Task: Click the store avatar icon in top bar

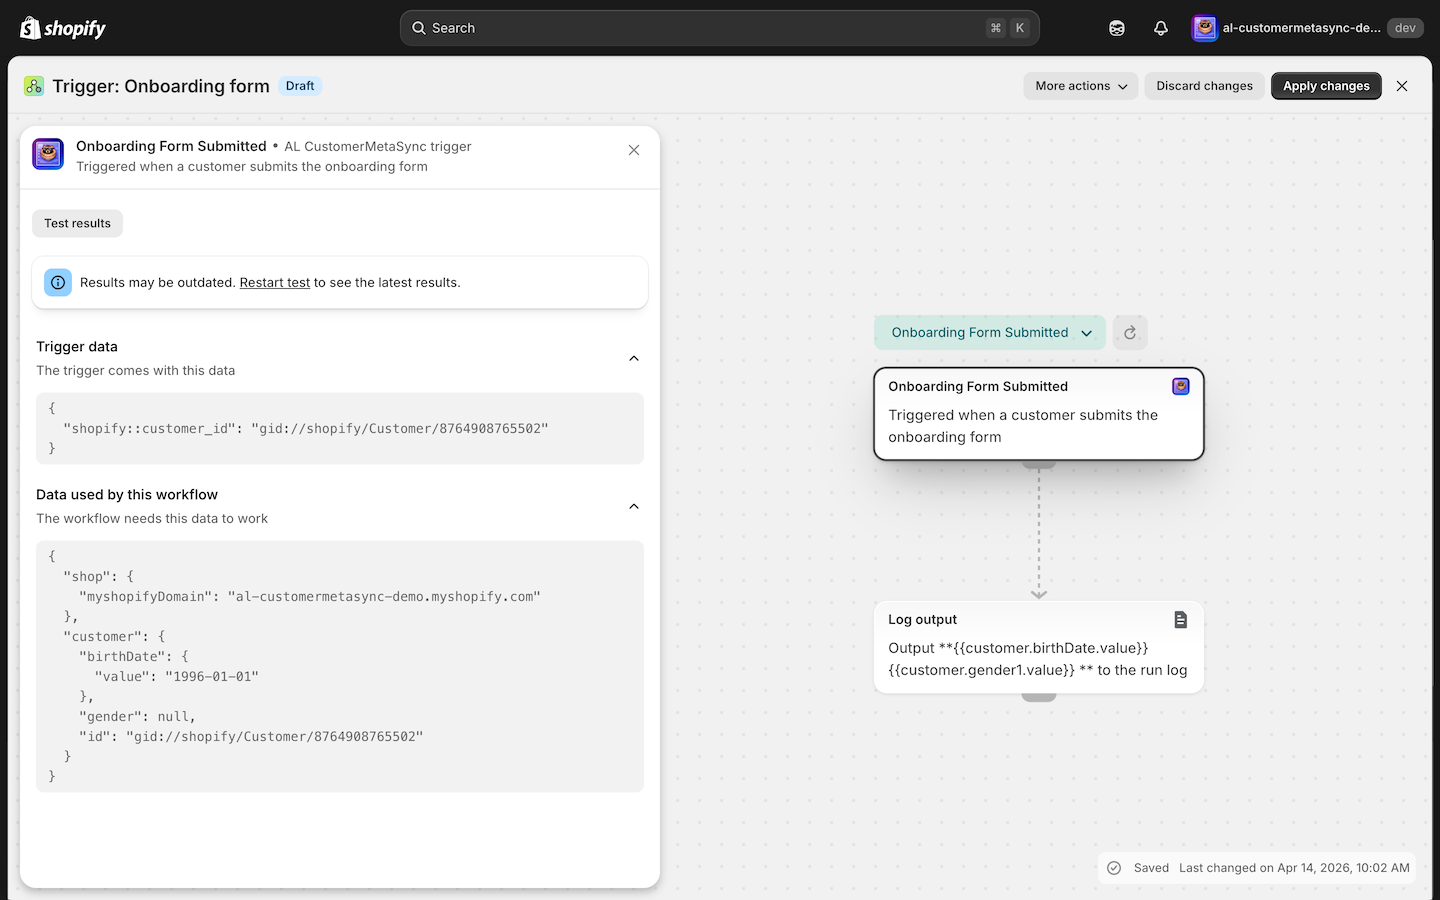Action: coord(1205,28)
